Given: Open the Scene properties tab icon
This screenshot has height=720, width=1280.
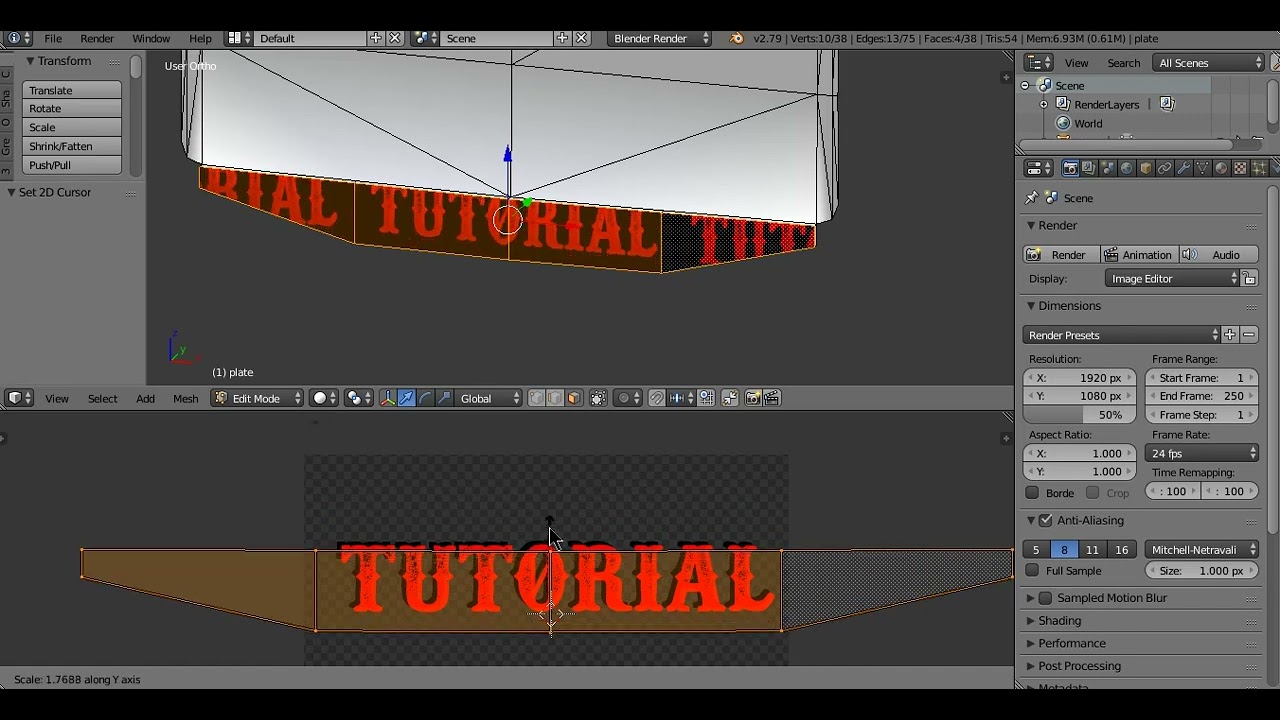Looking at the screenshot, I should (1108, 168).
